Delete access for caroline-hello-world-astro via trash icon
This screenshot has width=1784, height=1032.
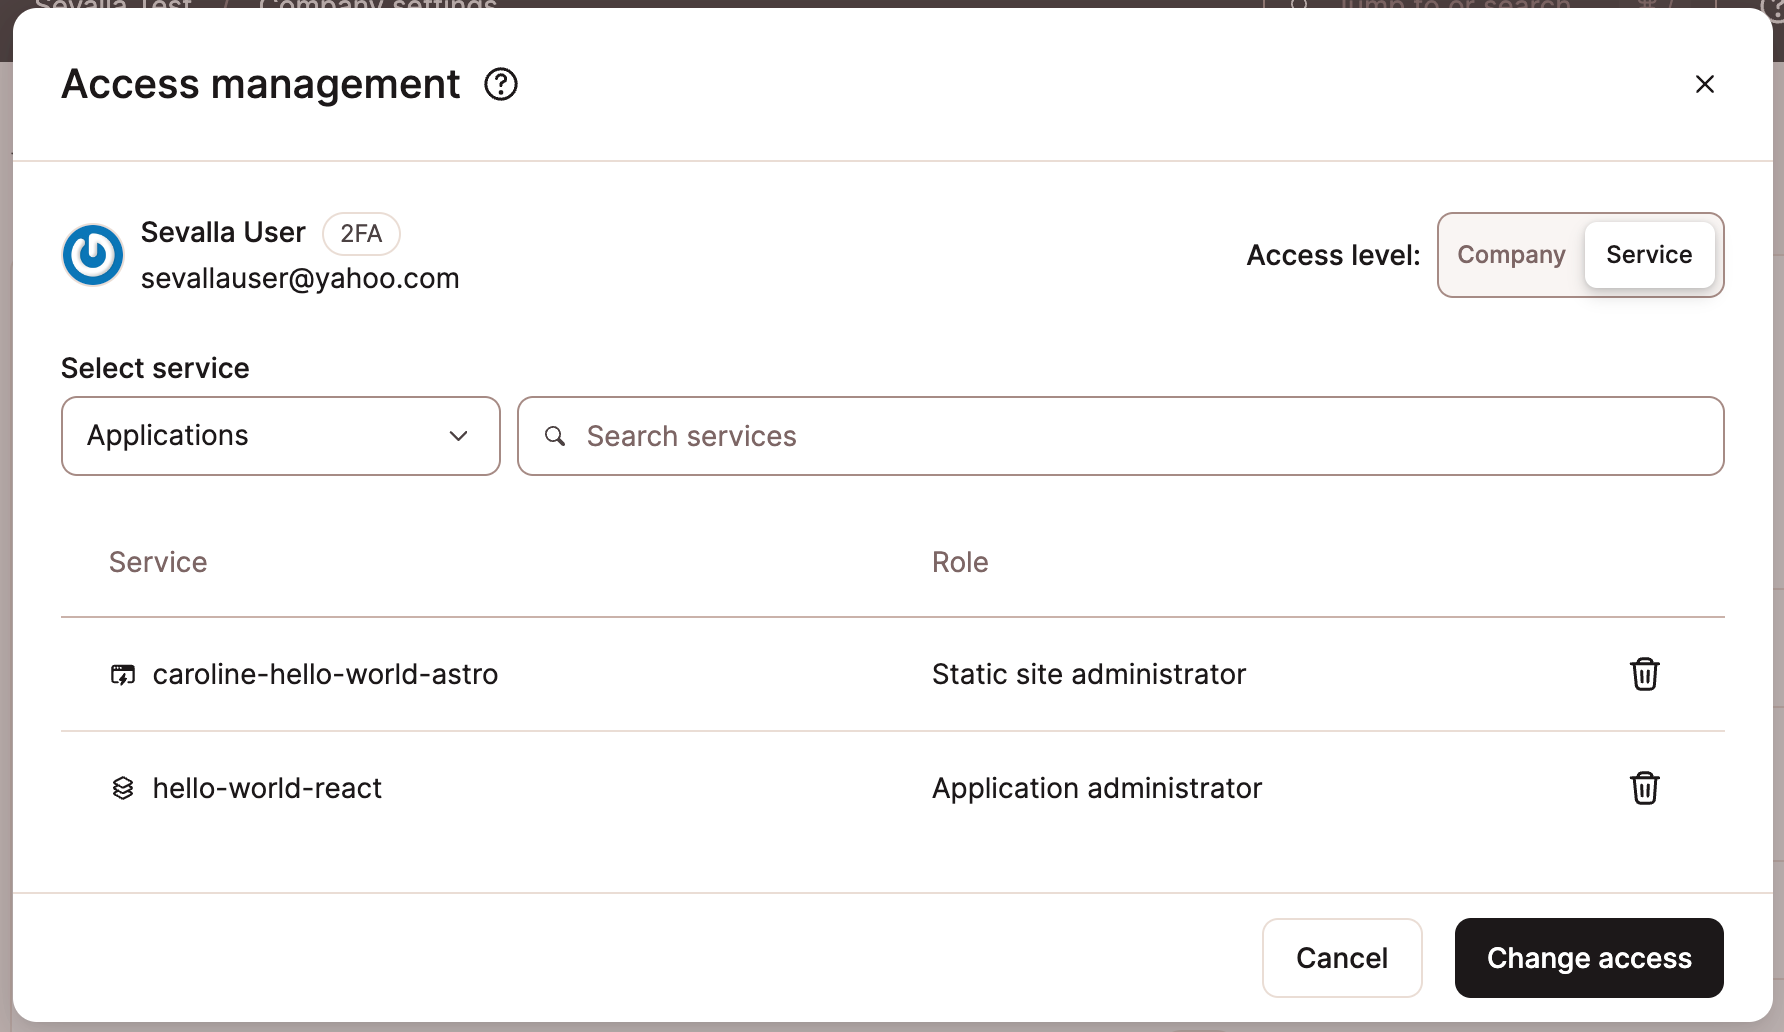[x=1645, y=674]
